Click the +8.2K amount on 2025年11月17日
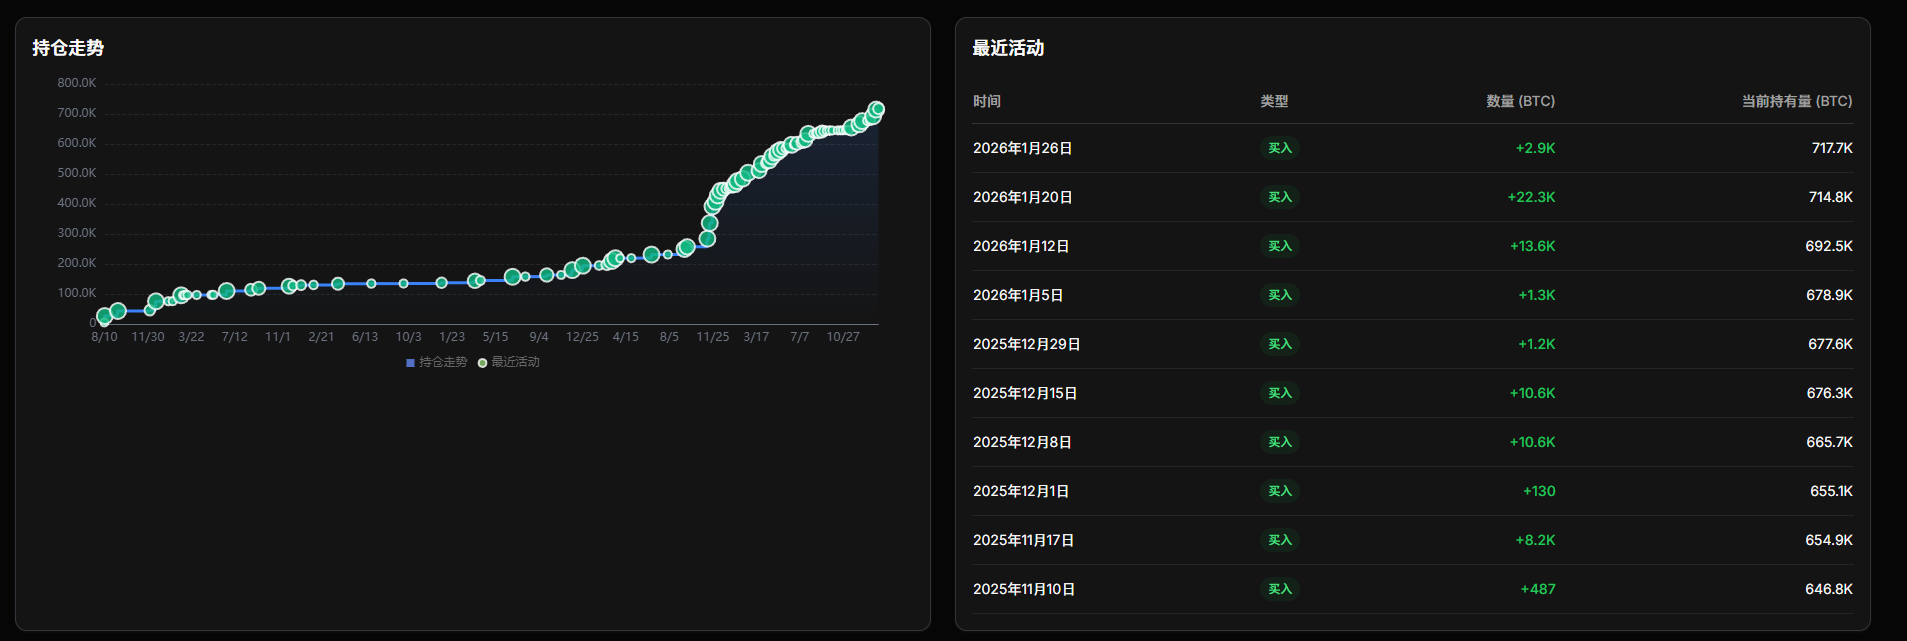 pos(1535,540)
